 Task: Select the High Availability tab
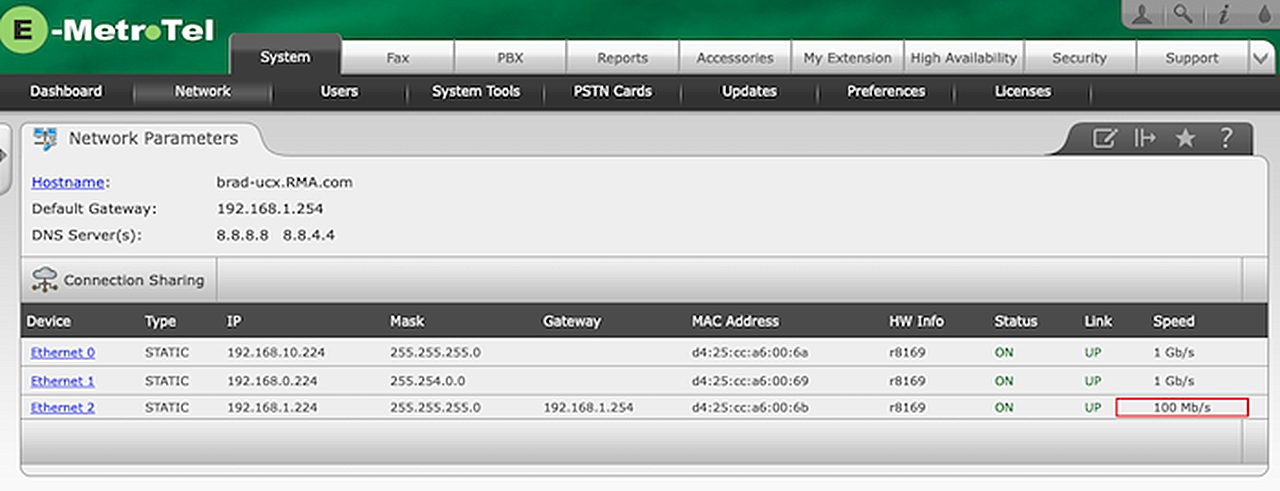(x=963, y=58)
